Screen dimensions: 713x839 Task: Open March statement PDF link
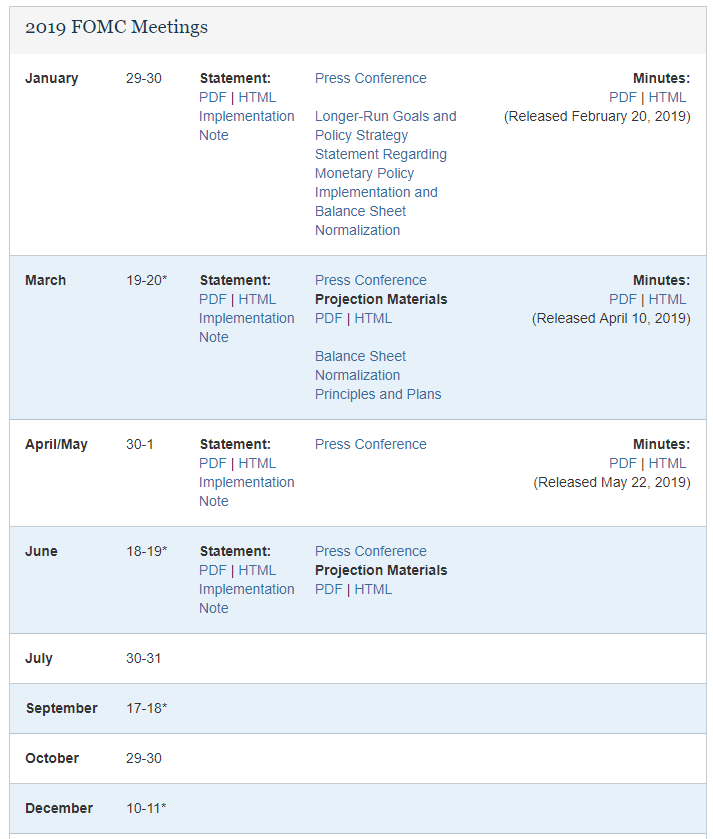(212, 299)
